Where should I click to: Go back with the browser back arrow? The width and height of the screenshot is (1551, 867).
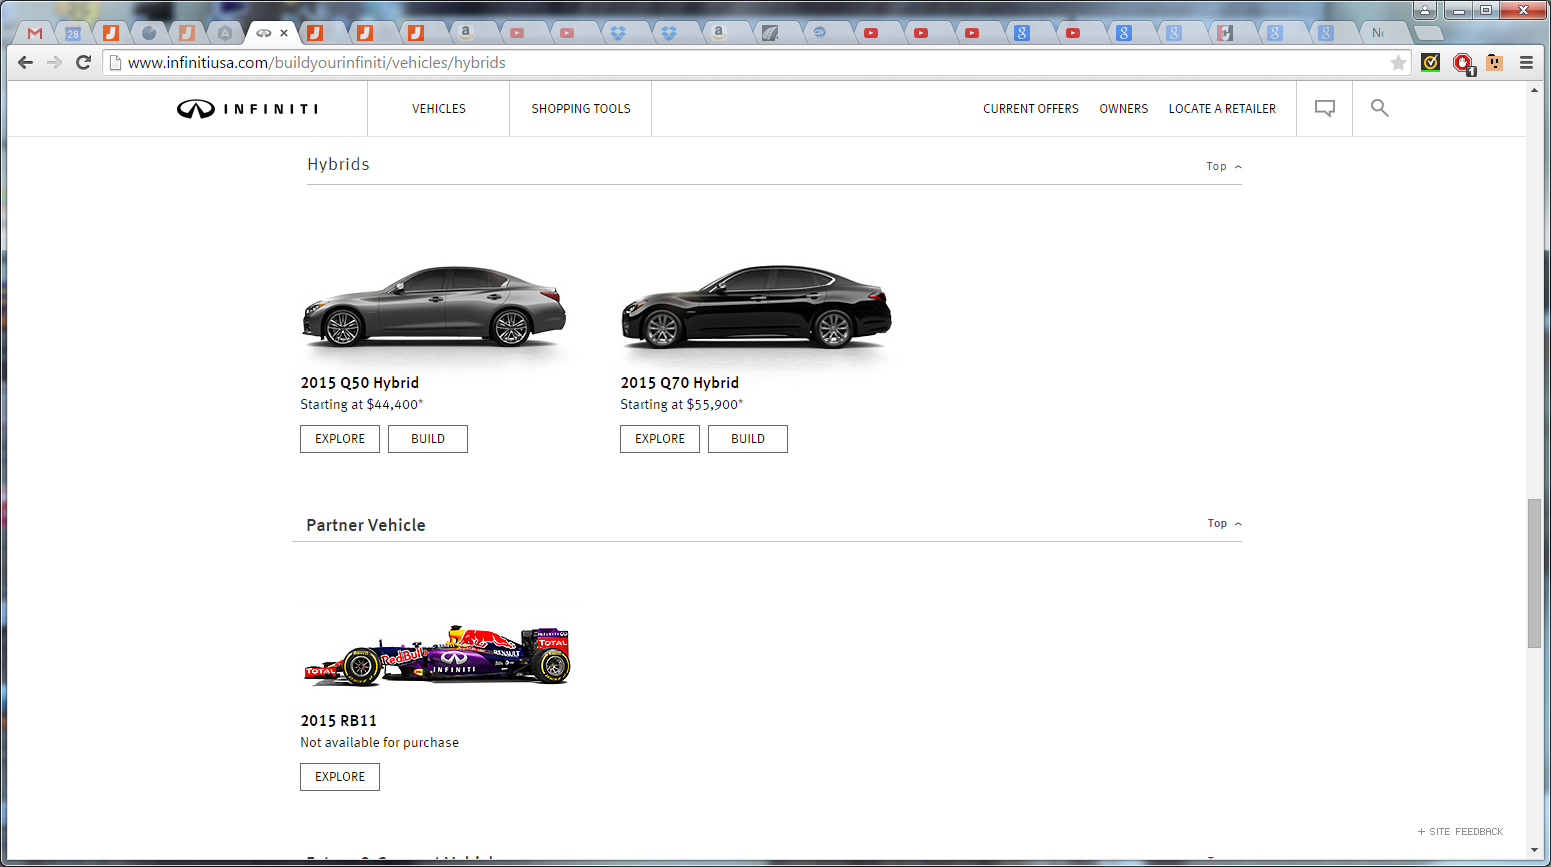point(26,62)
